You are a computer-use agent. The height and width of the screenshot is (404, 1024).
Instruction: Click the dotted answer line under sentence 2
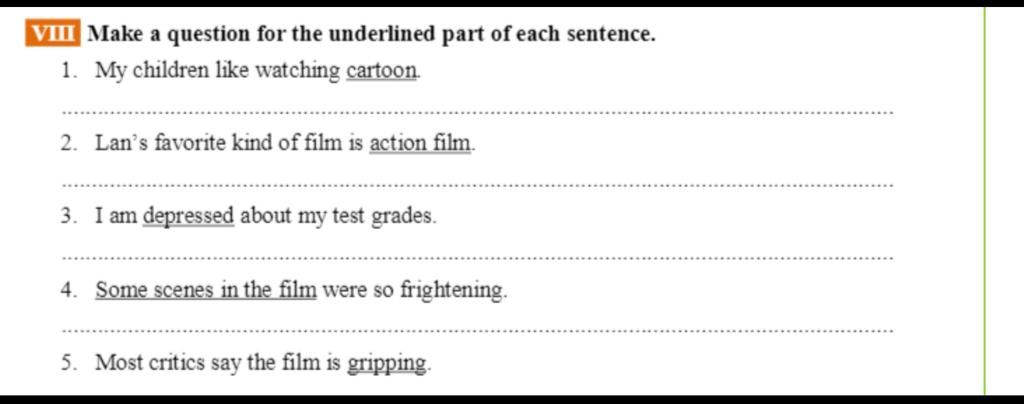[x=475, y=185]
